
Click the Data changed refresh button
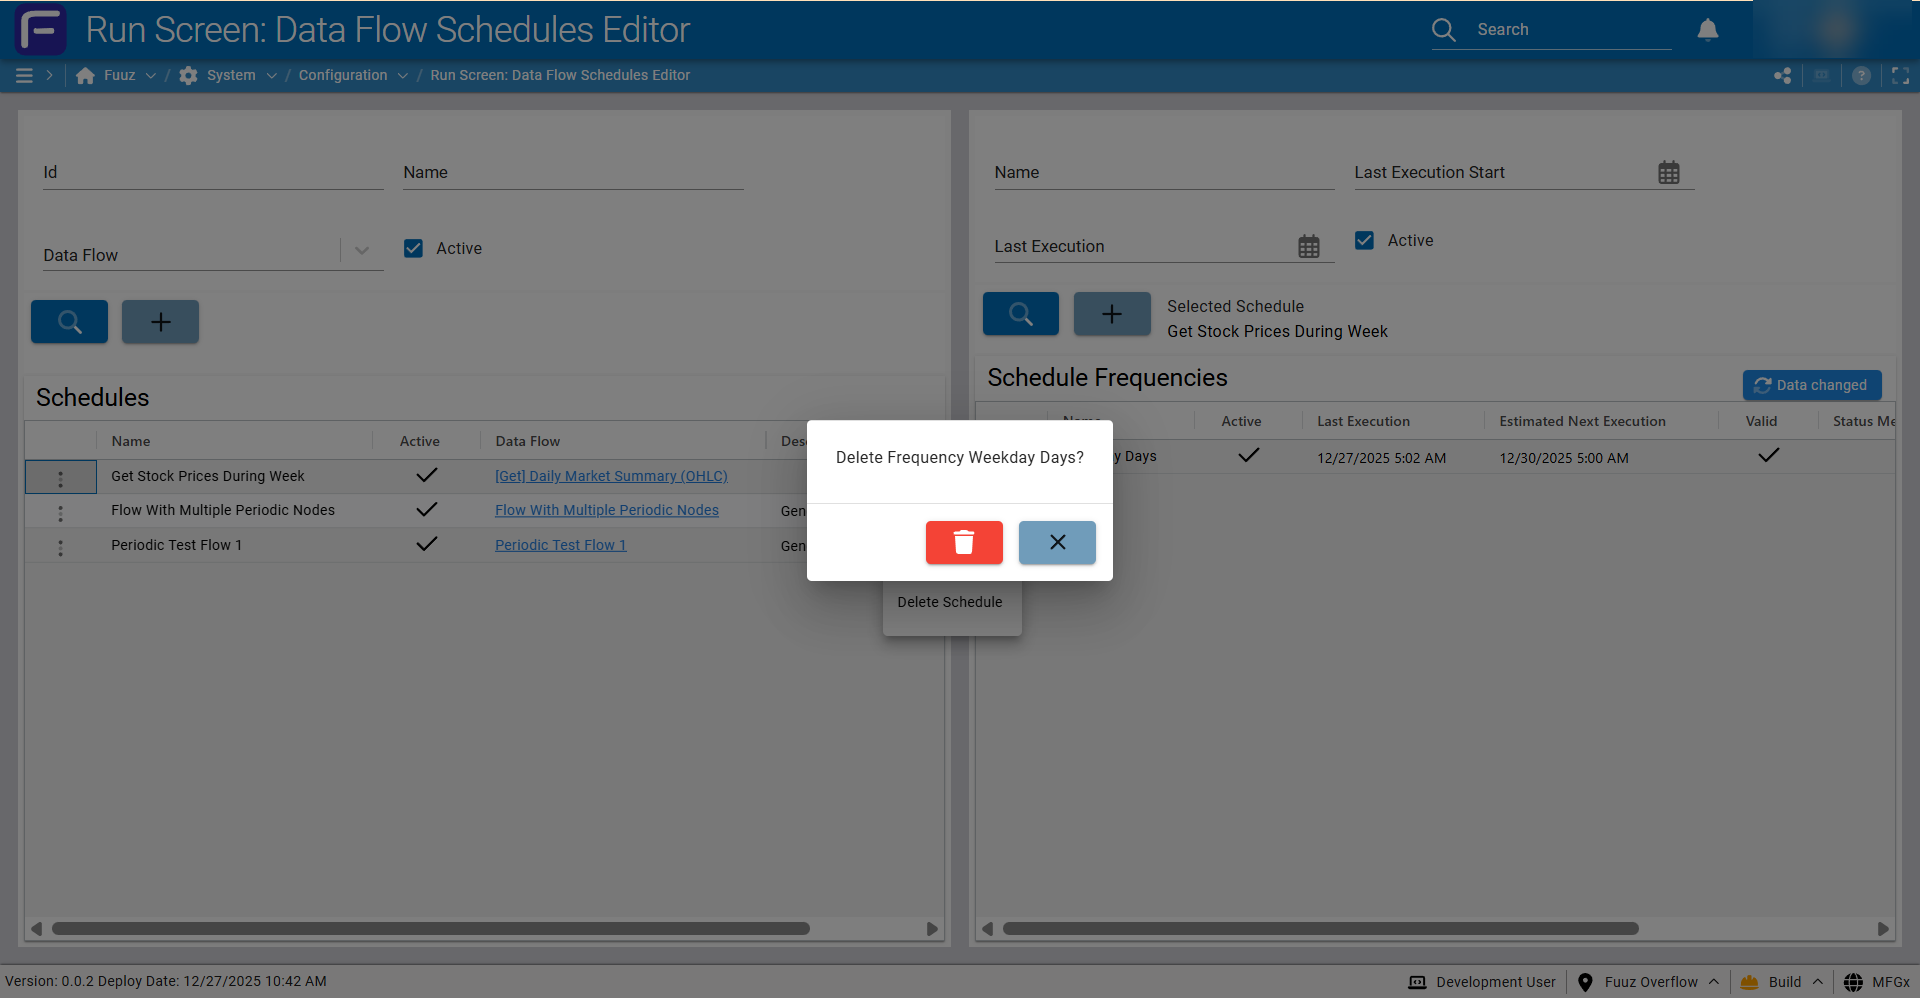pos(1811,385)
